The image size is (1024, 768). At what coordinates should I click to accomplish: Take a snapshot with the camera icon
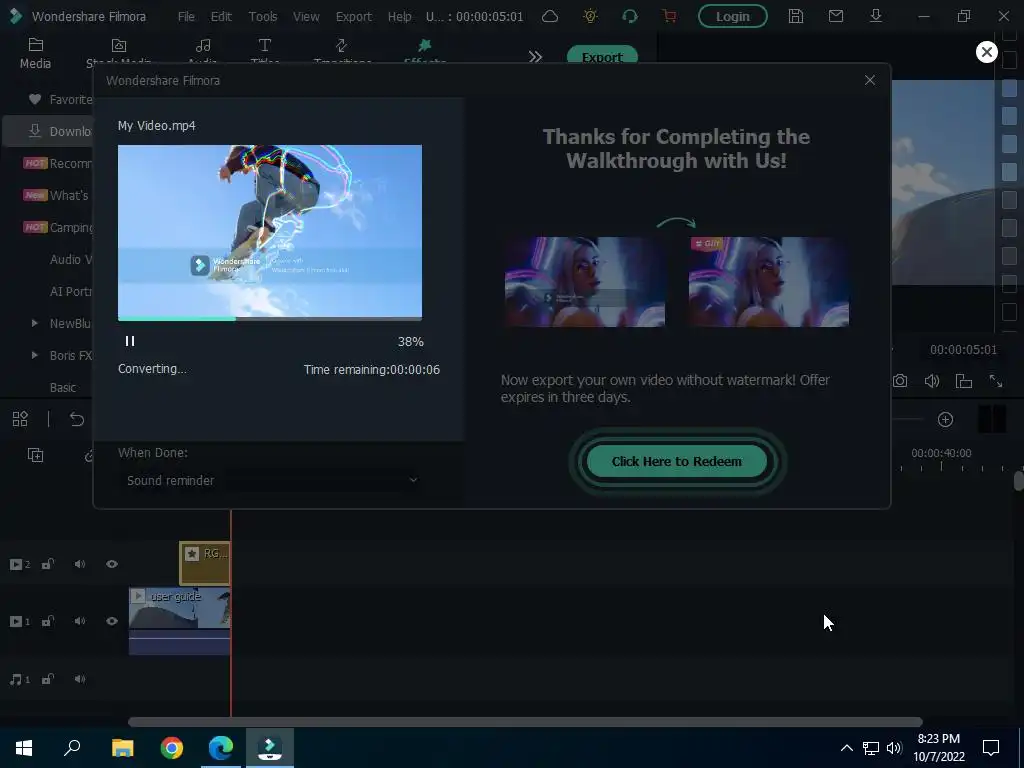[x=900, y=381]
